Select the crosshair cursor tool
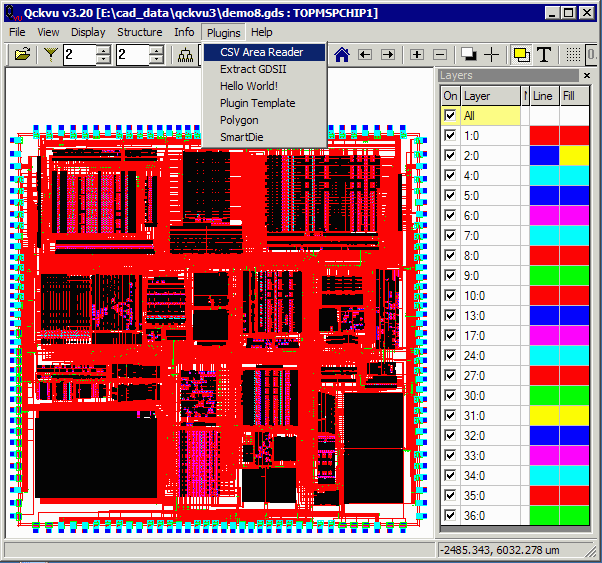 (x=491, y=55)
